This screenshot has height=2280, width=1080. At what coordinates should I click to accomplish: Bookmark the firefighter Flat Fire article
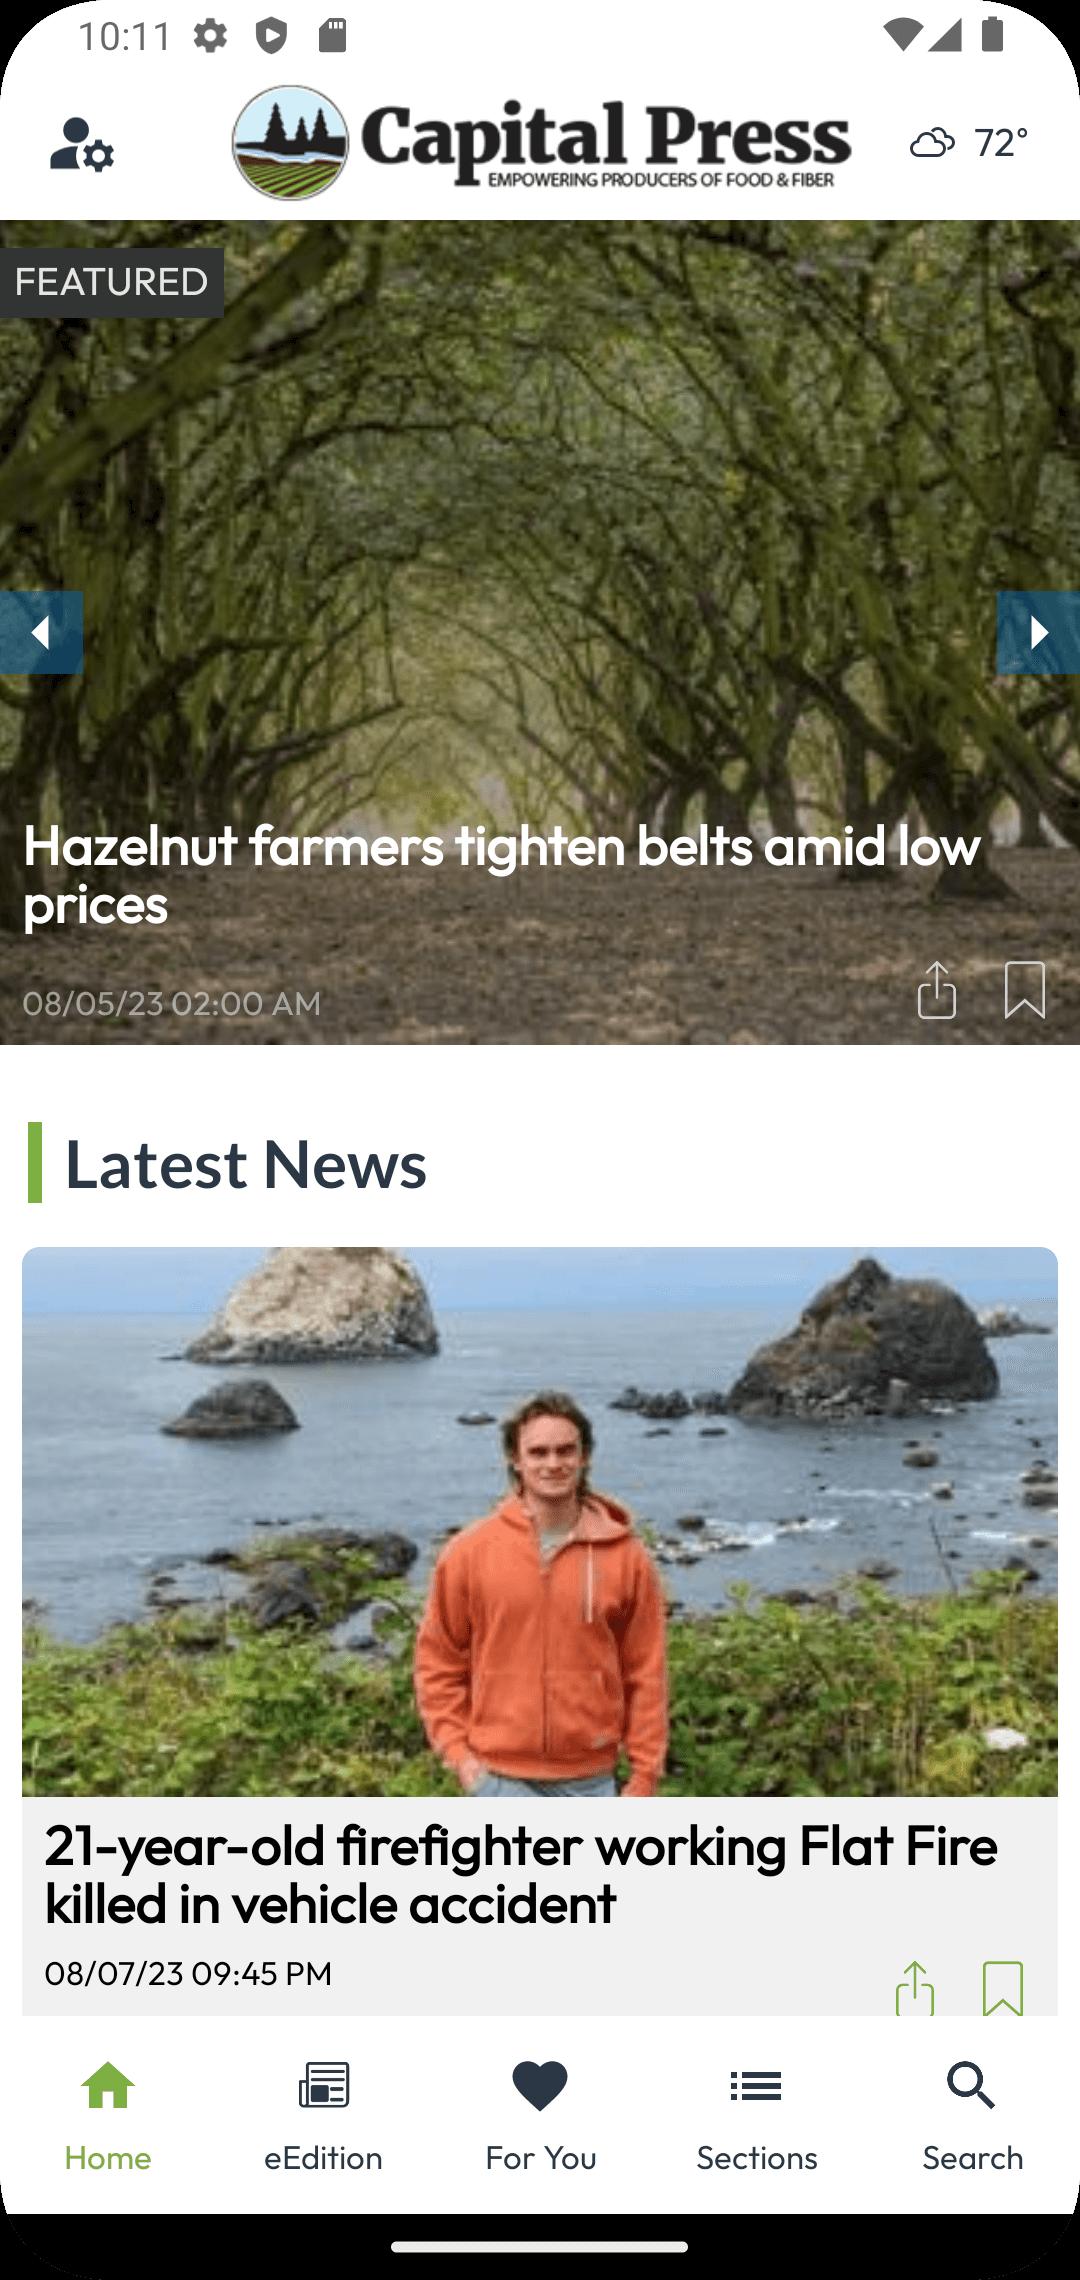pyautogui.click(x=1003, y=1988)
